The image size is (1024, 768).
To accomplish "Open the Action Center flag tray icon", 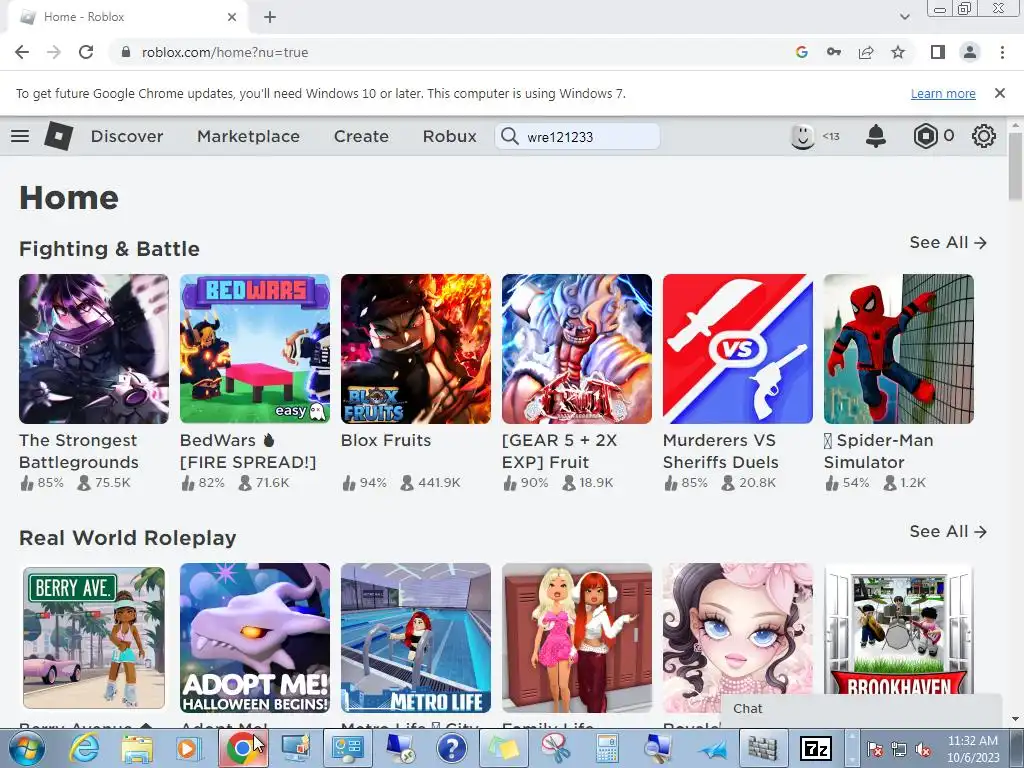I will click(x=874, y=750).
